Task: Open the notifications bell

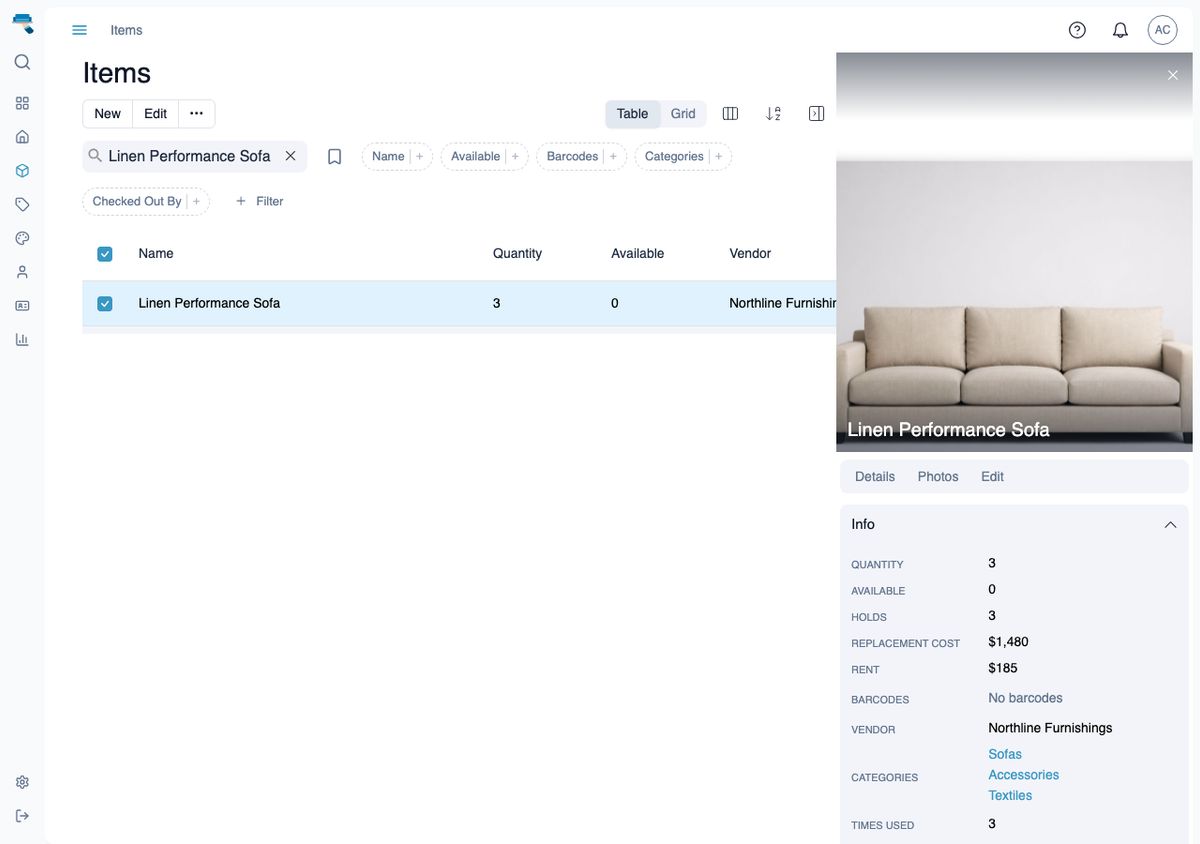Action: coord(1120,30)
